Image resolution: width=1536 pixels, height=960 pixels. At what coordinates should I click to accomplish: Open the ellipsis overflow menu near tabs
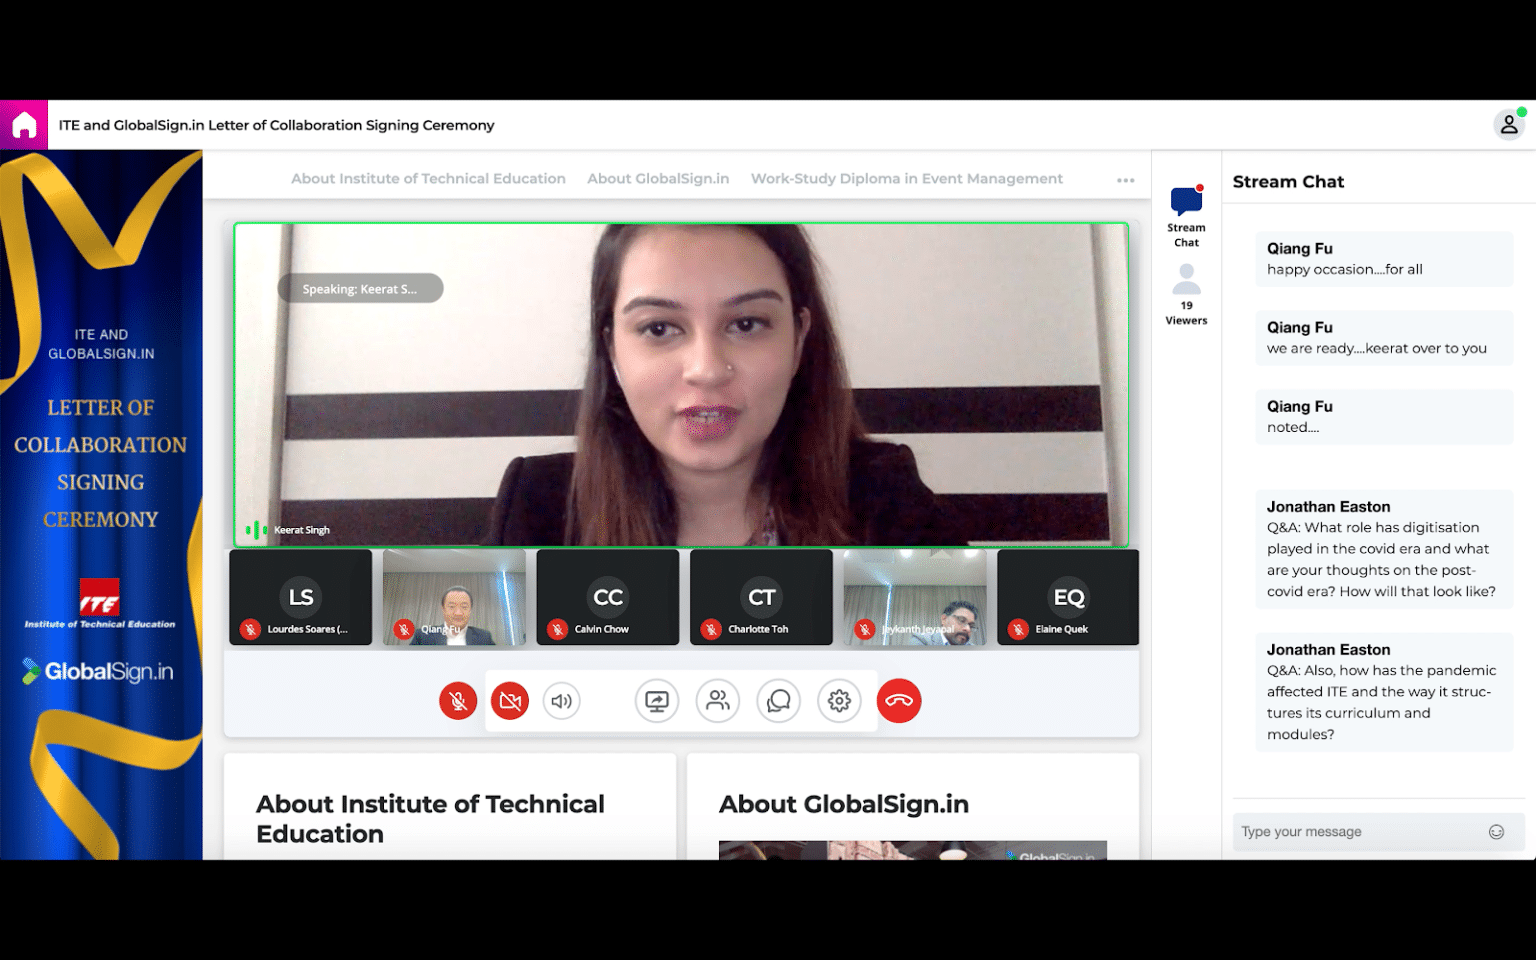[1126, 178]
